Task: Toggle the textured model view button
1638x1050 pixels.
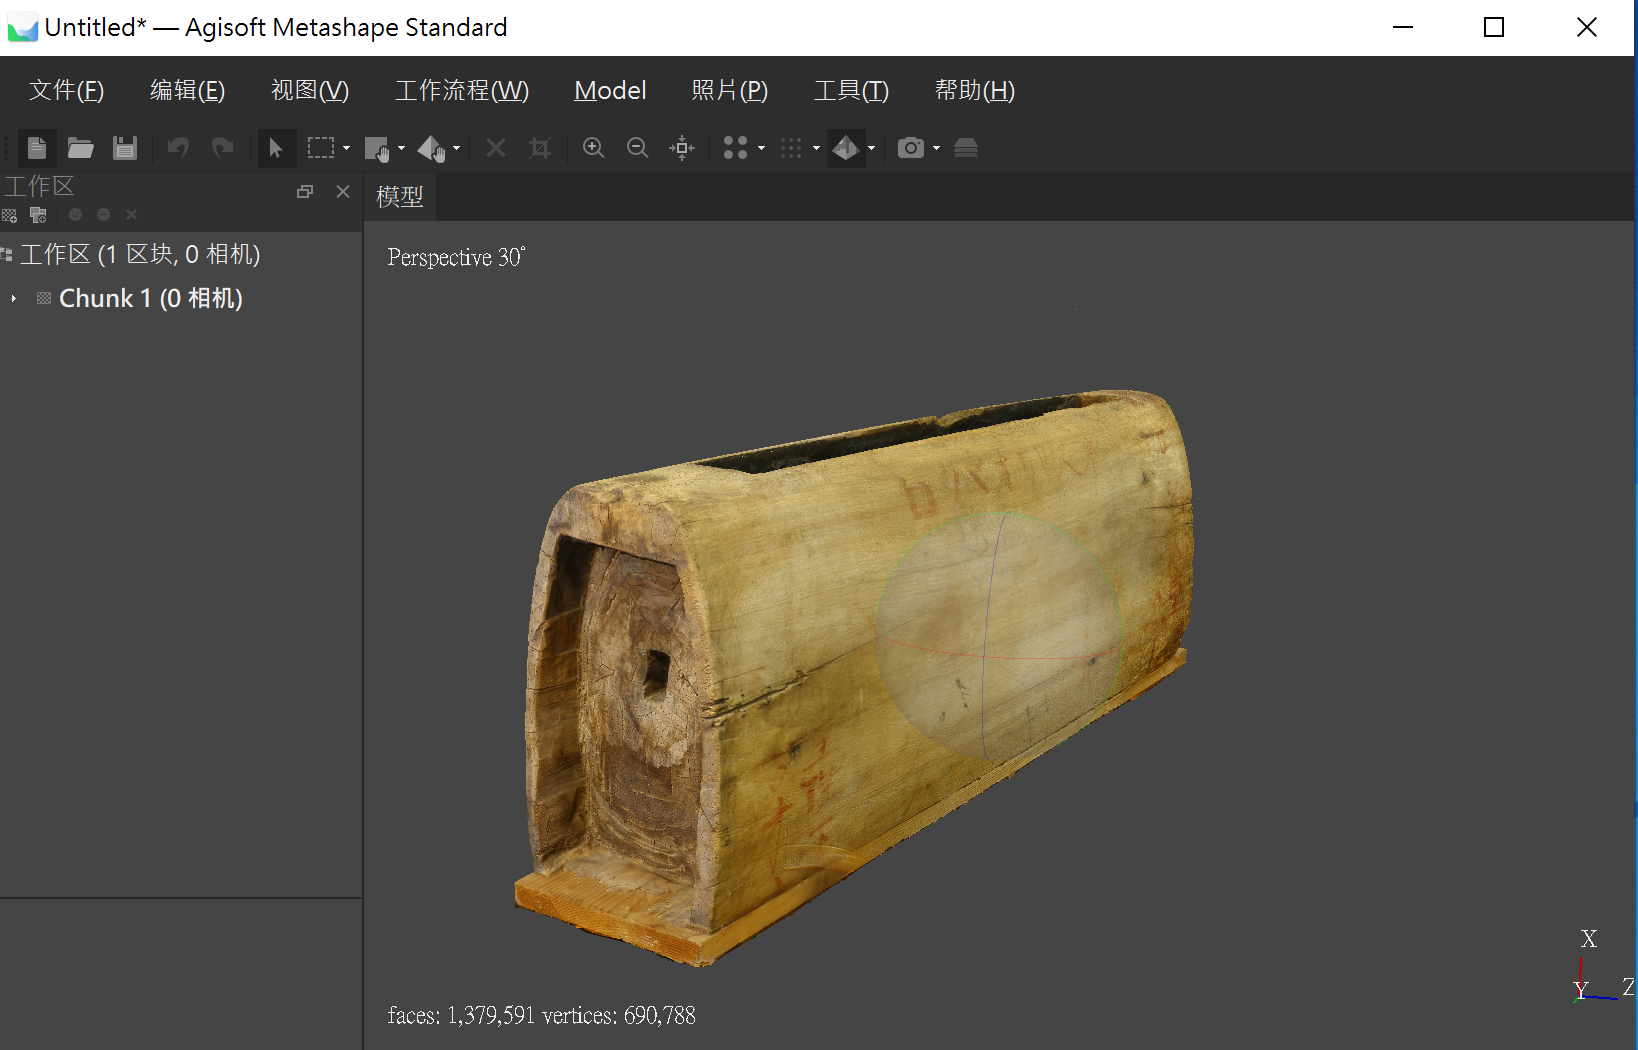Action: (x=845, y=148)
